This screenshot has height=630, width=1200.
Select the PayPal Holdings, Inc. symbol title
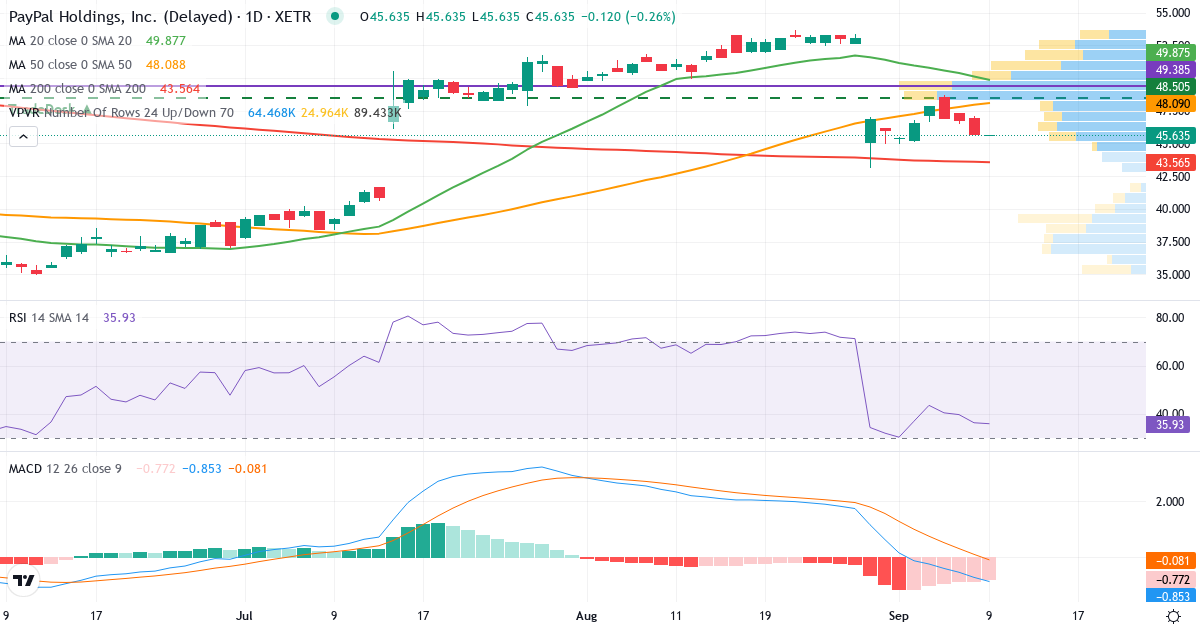point(158,16)
